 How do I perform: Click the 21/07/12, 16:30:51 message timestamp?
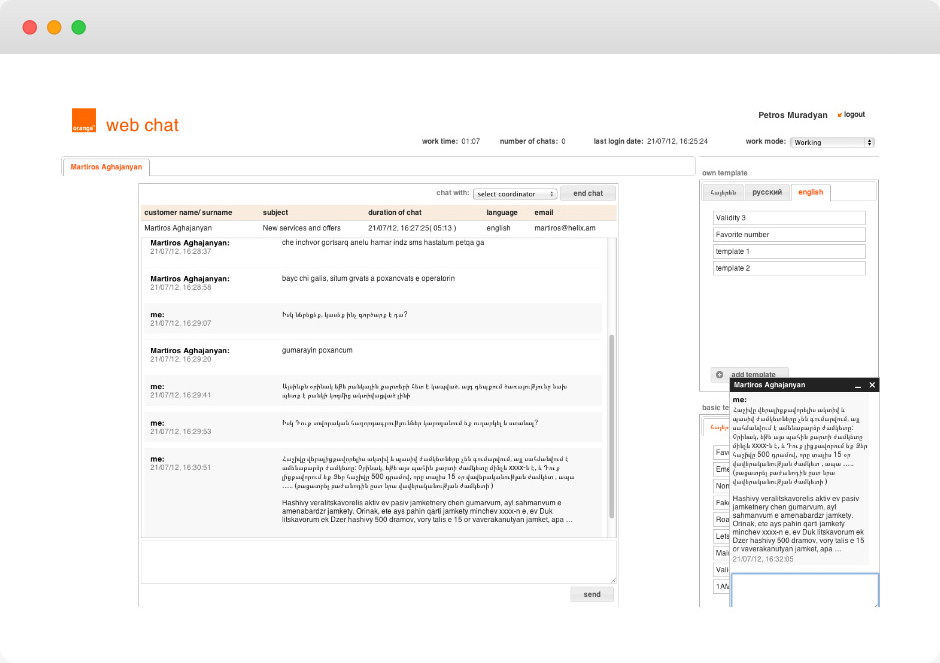(x=180, y=467)
